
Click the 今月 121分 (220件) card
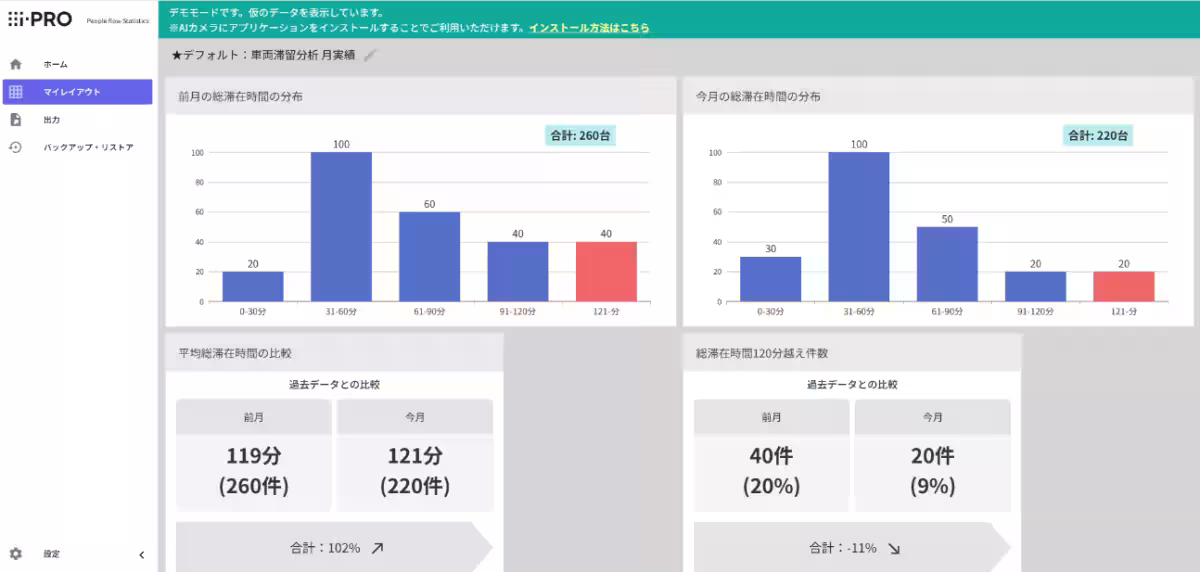tap(415, 471)
